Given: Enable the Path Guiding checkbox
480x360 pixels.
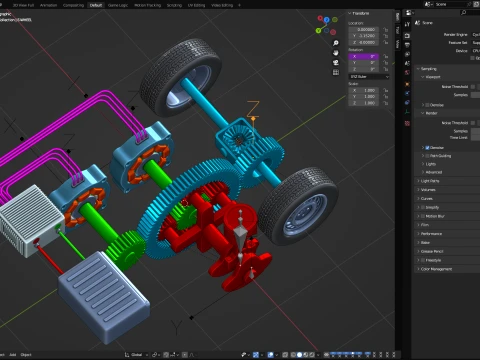Looking at the screenshot, I should pos(427,156).
